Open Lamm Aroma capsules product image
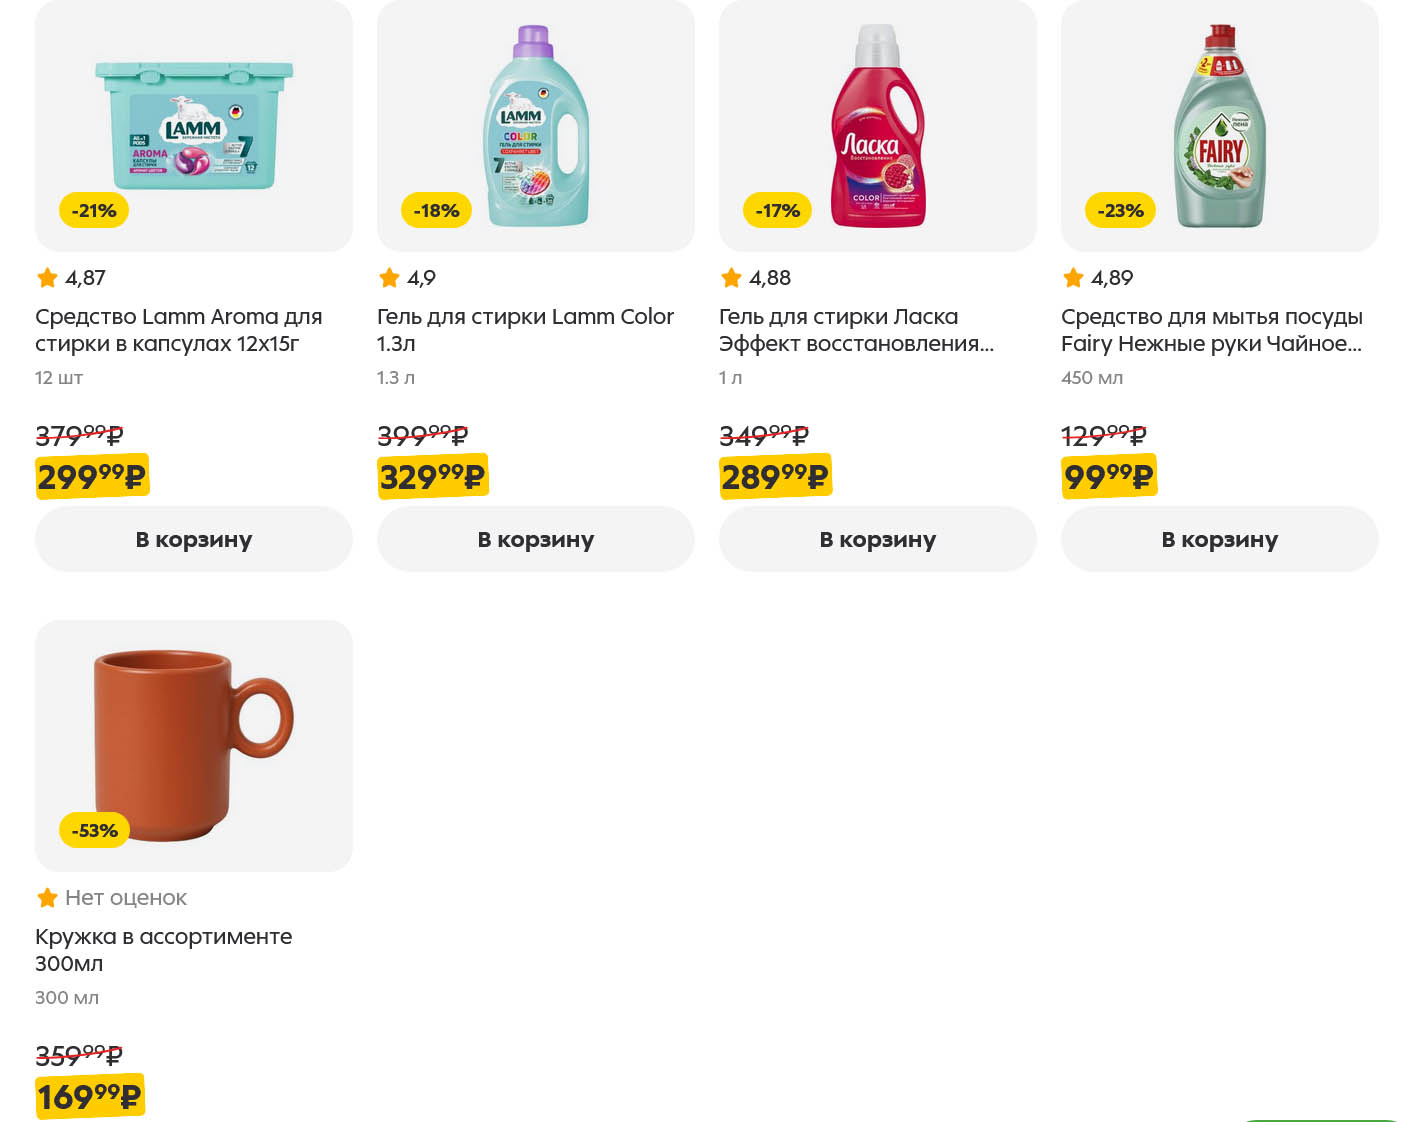The height and width of the screenshot is (1122, 1402). (x=194, y=125)
